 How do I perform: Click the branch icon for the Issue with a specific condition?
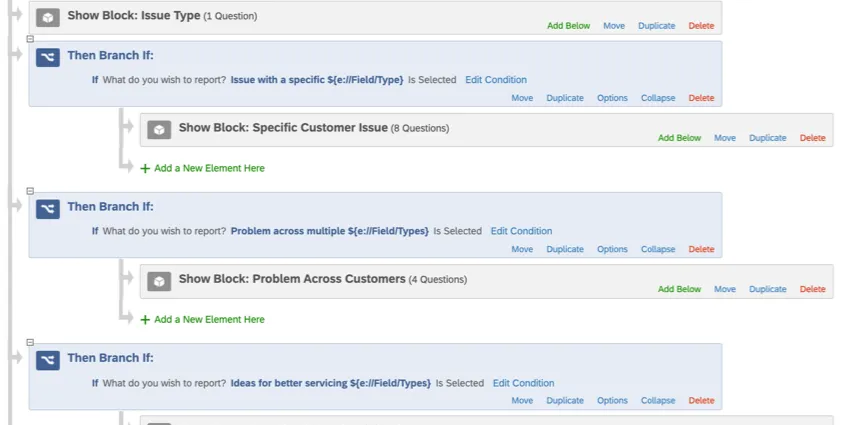click(x=47, y=57)
